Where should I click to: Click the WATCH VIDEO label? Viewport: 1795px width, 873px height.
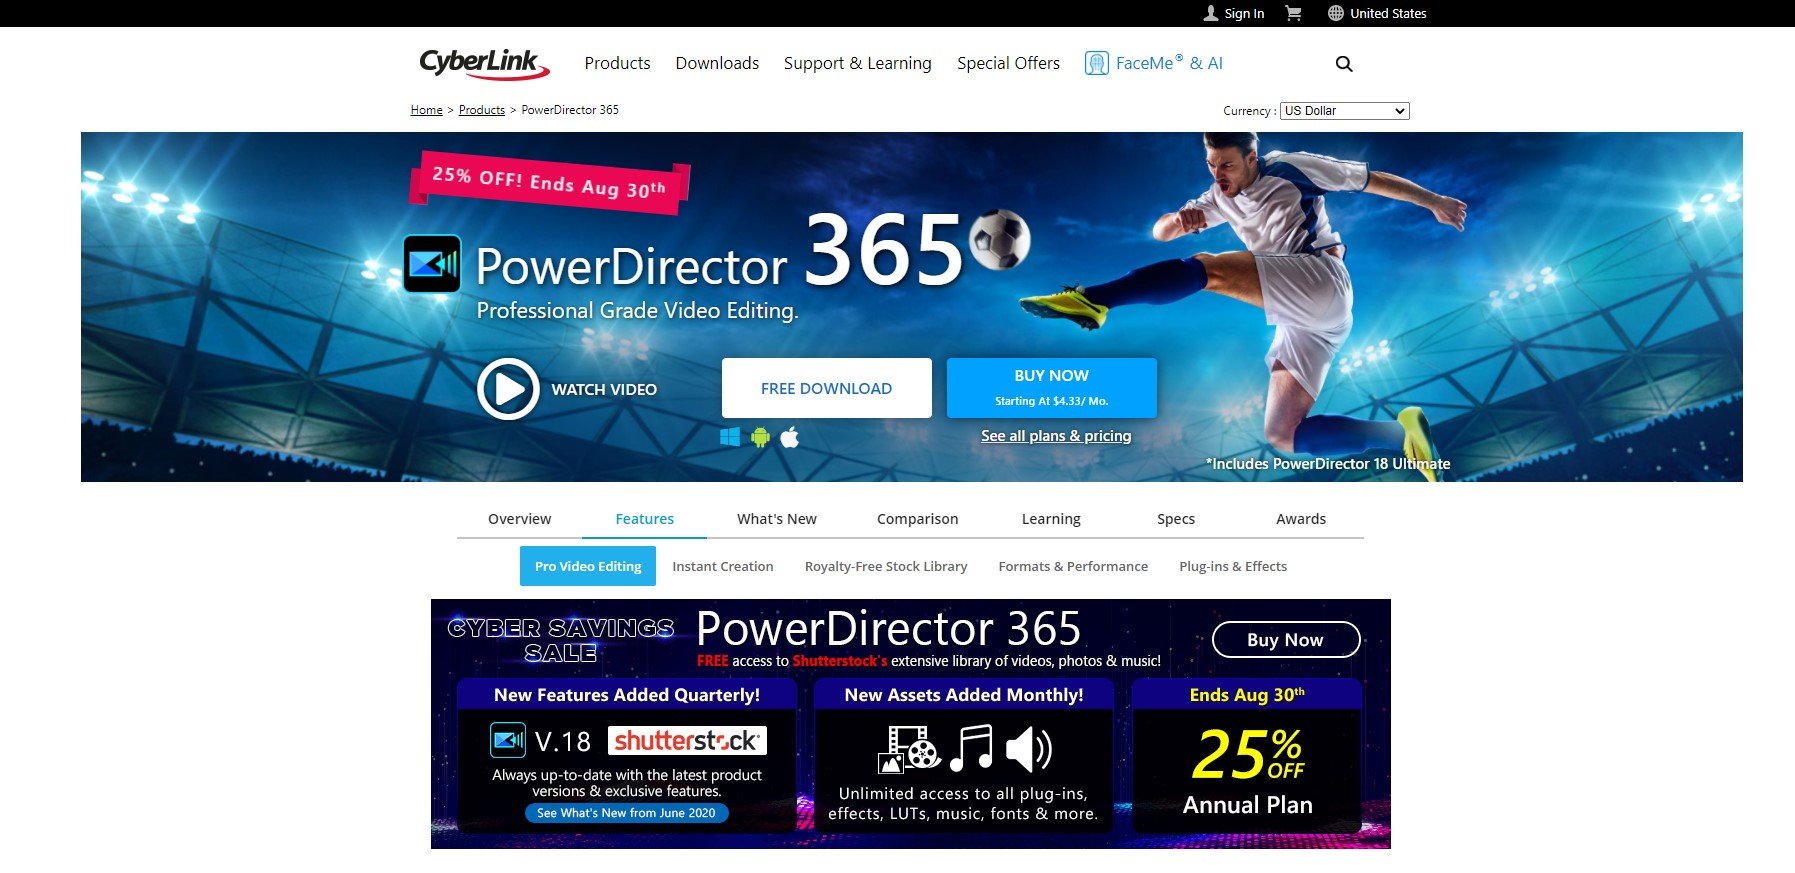coord(604,389)
